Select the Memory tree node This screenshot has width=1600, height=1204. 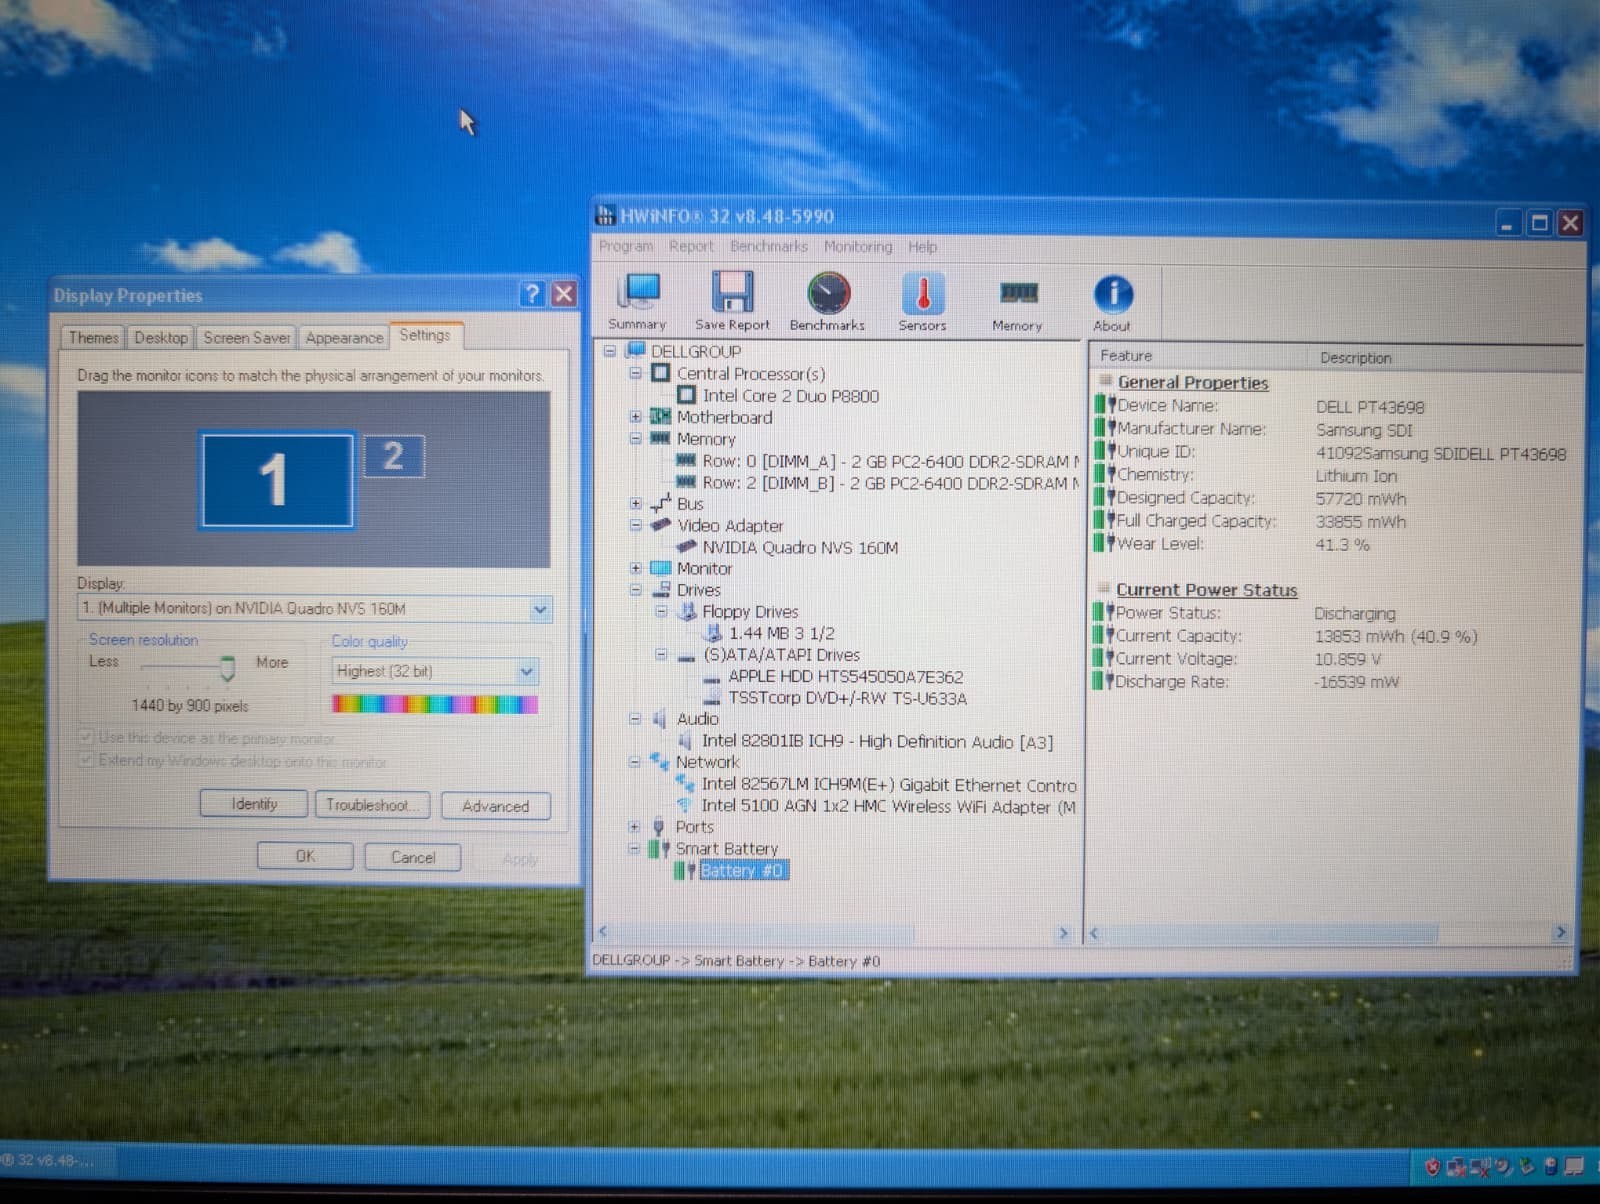click(705, 439)
